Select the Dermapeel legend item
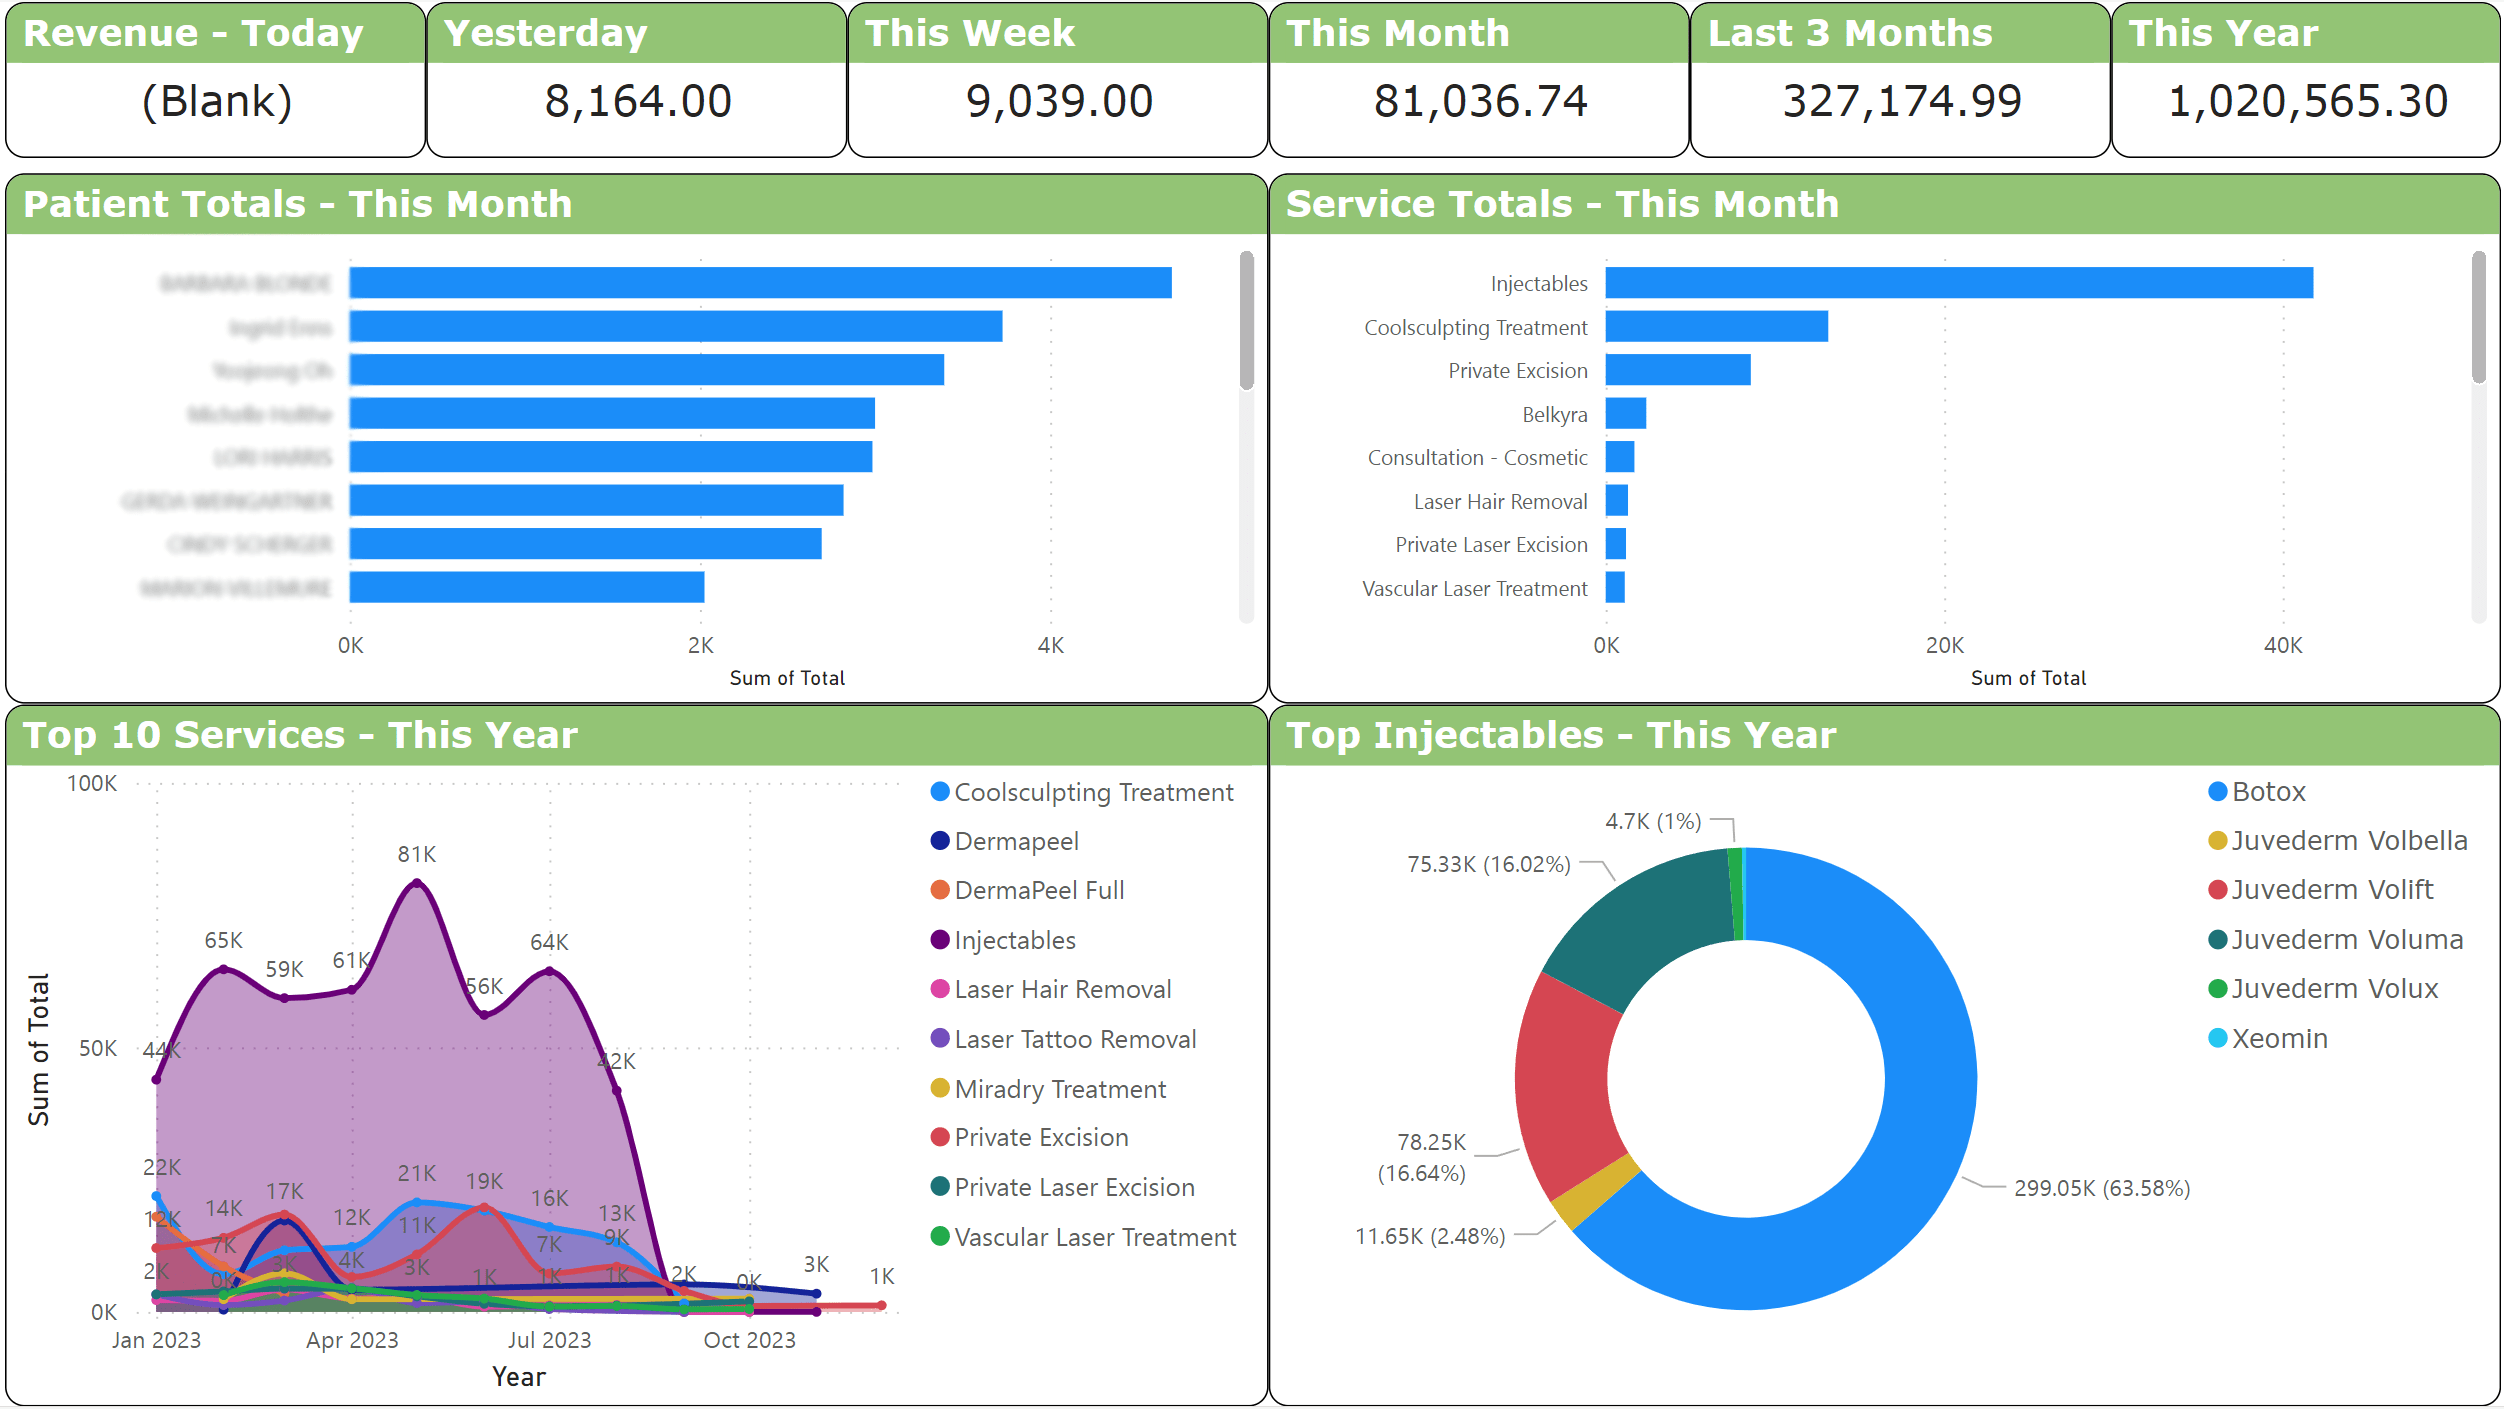Screen dimensions: 2504x1409 [1016, 841]
